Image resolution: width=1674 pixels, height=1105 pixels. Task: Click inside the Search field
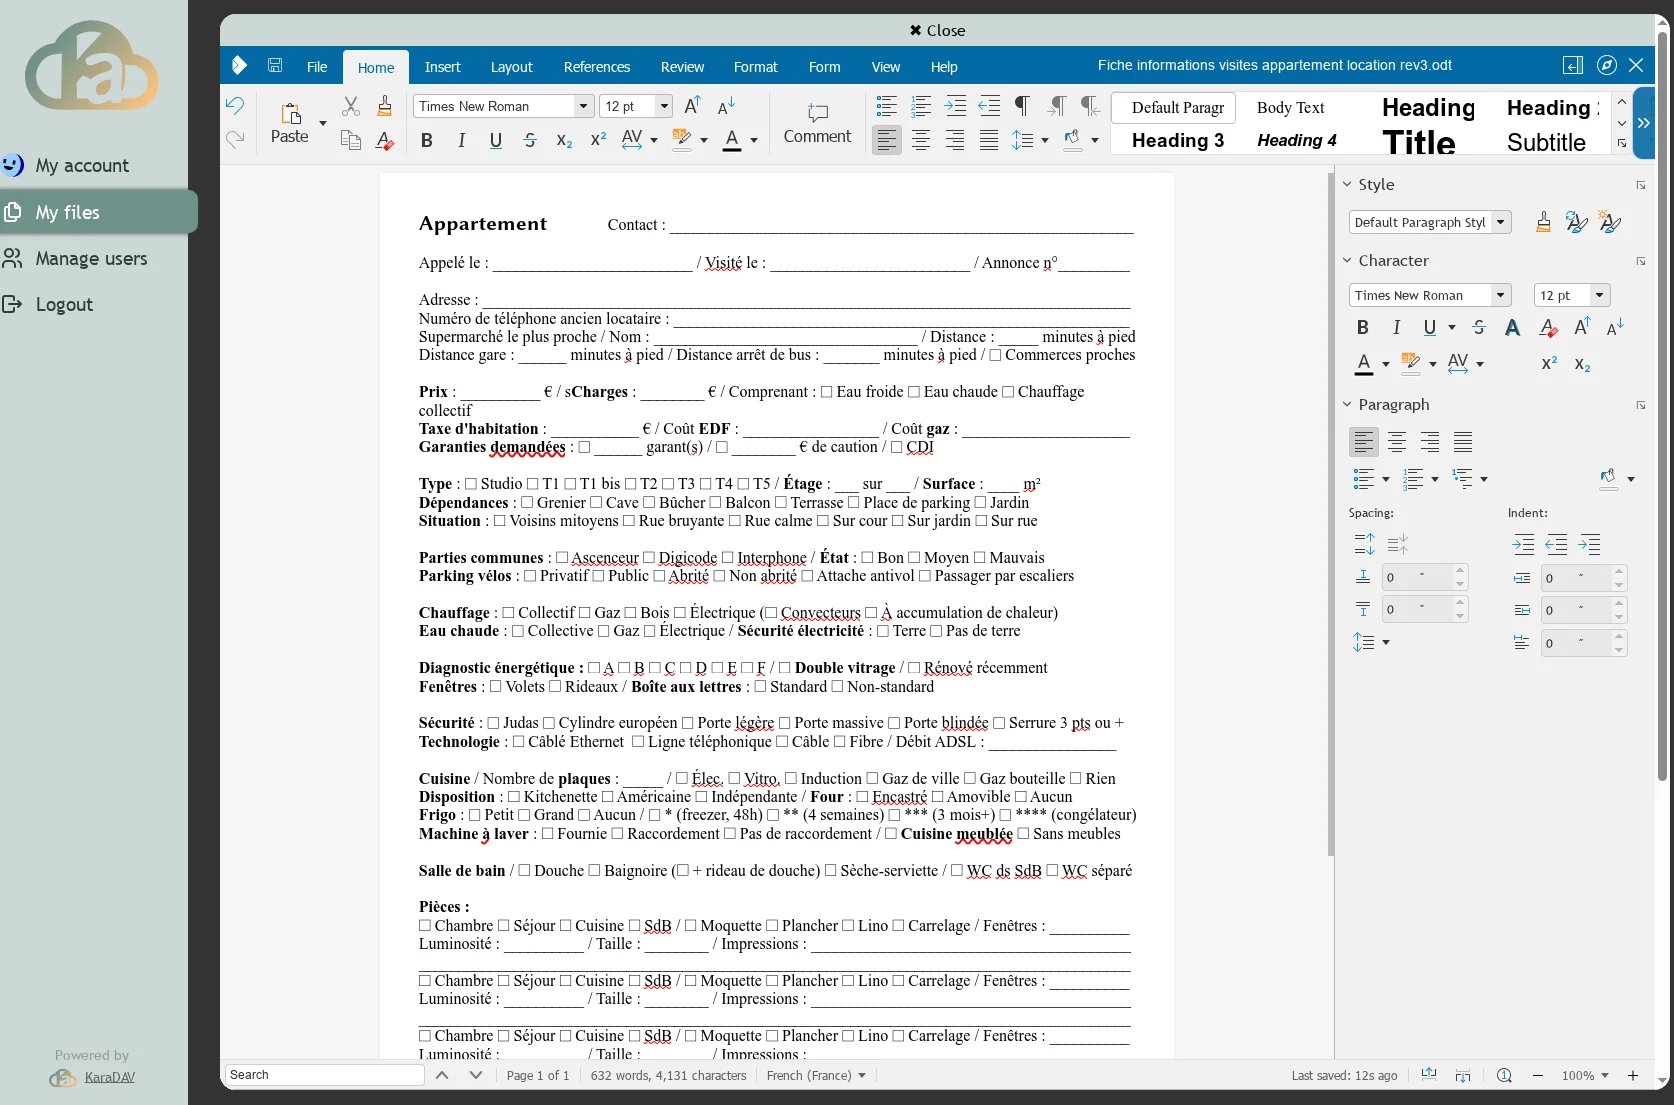pos(320,1074)
